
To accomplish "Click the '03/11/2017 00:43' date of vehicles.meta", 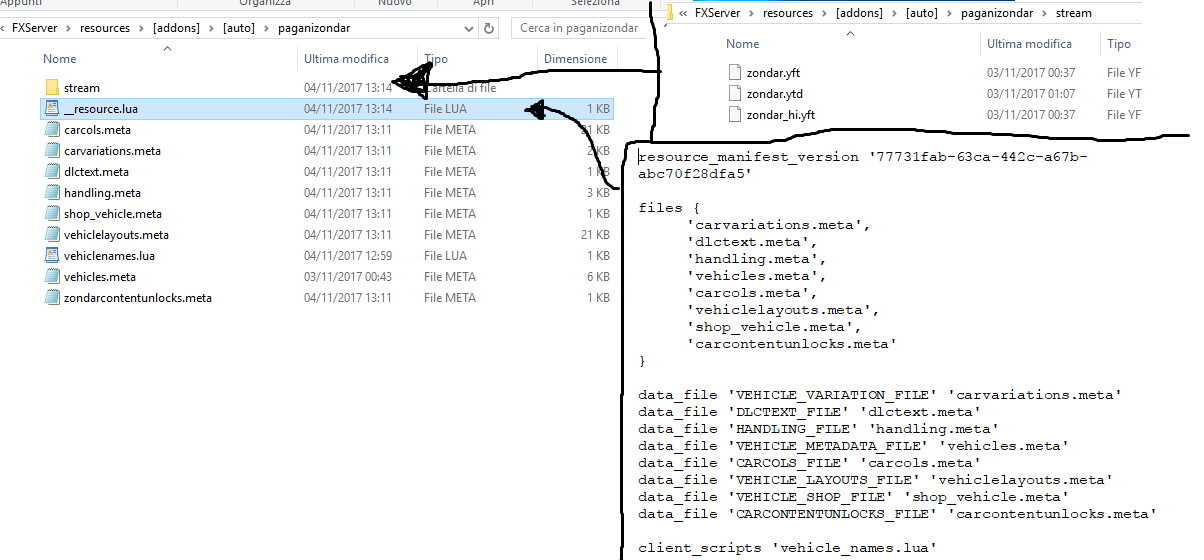I will pyautogui.click(x=348, y=277).
